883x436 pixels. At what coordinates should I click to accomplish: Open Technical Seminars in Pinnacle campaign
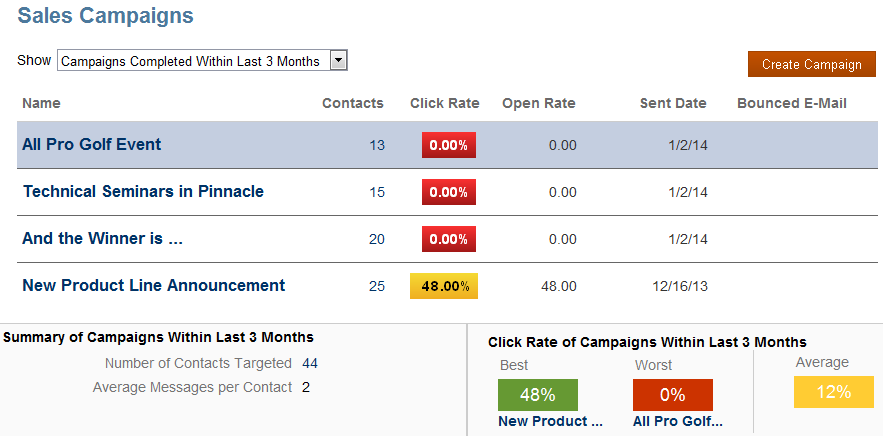(143, 191)
